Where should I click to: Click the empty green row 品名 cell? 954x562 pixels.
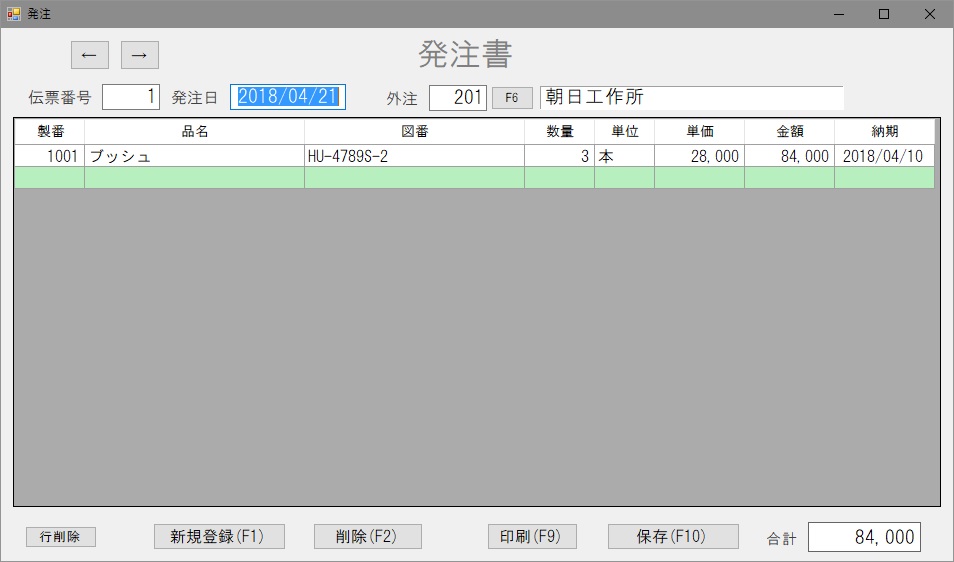click(194, 178)
